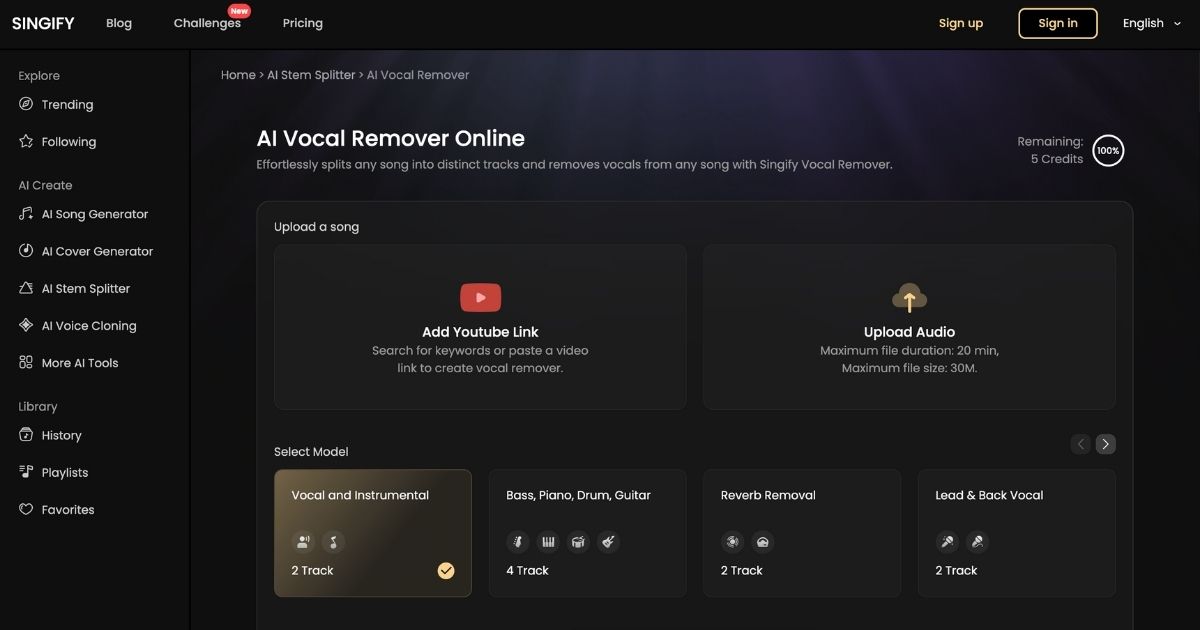The width and height of the screenshot is (1200, 630).
Task: Click the Sign in button
Action: [1058, 23]
